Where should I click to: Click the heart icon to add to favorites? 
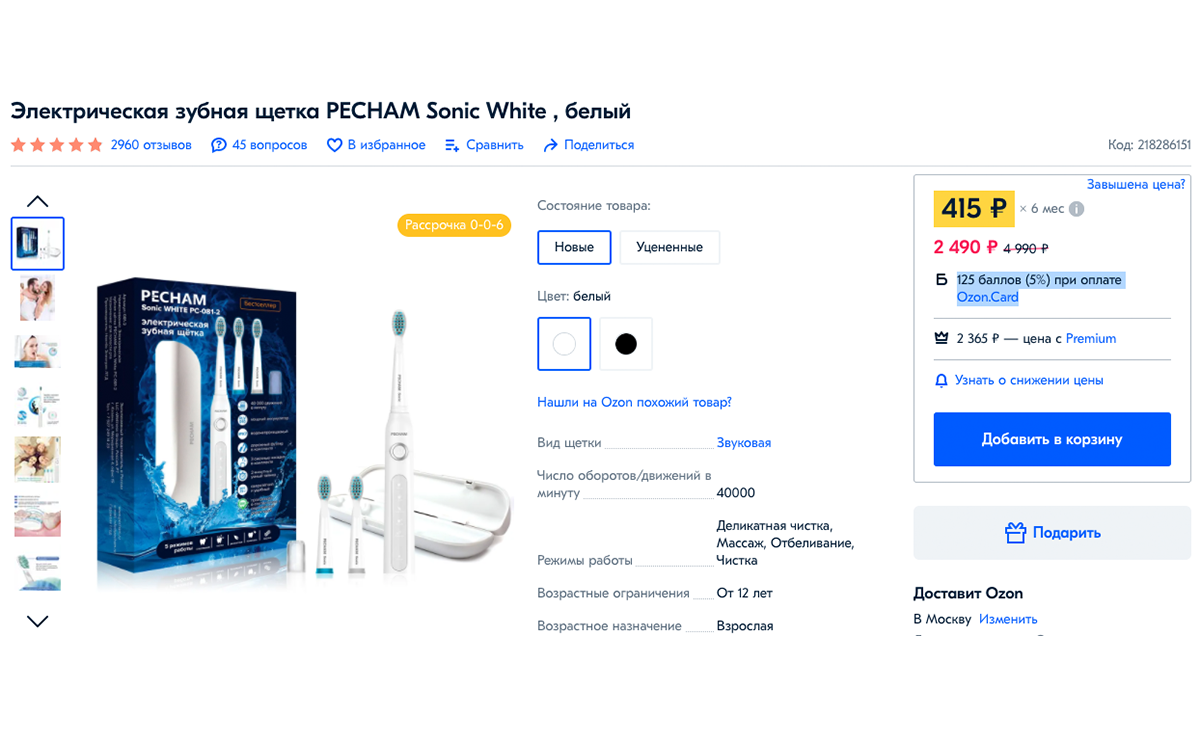pyautogui.click(x=335, y=145)
